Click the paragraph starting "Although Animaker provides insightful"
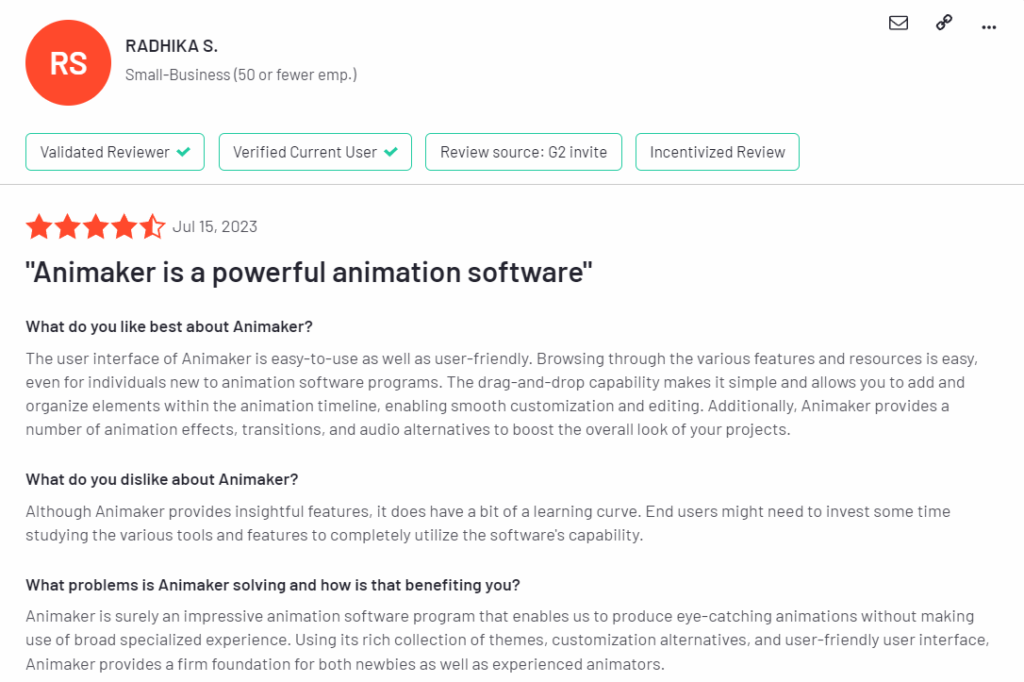The image size is (1024, 682). [x=488, y=523]
